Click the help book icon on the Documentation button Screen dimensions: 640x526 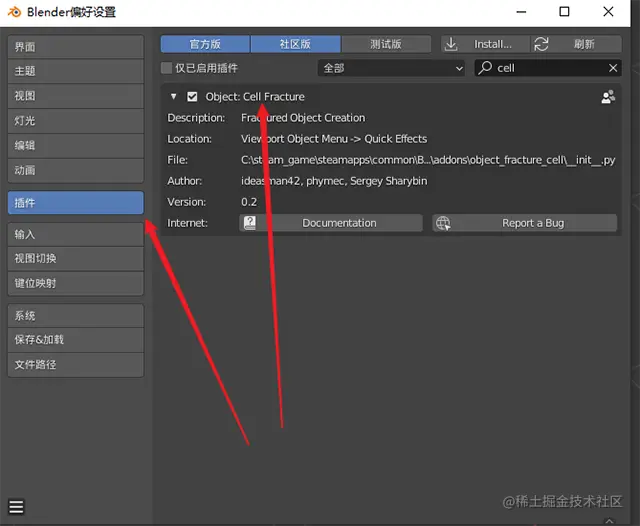coord(250,223)
